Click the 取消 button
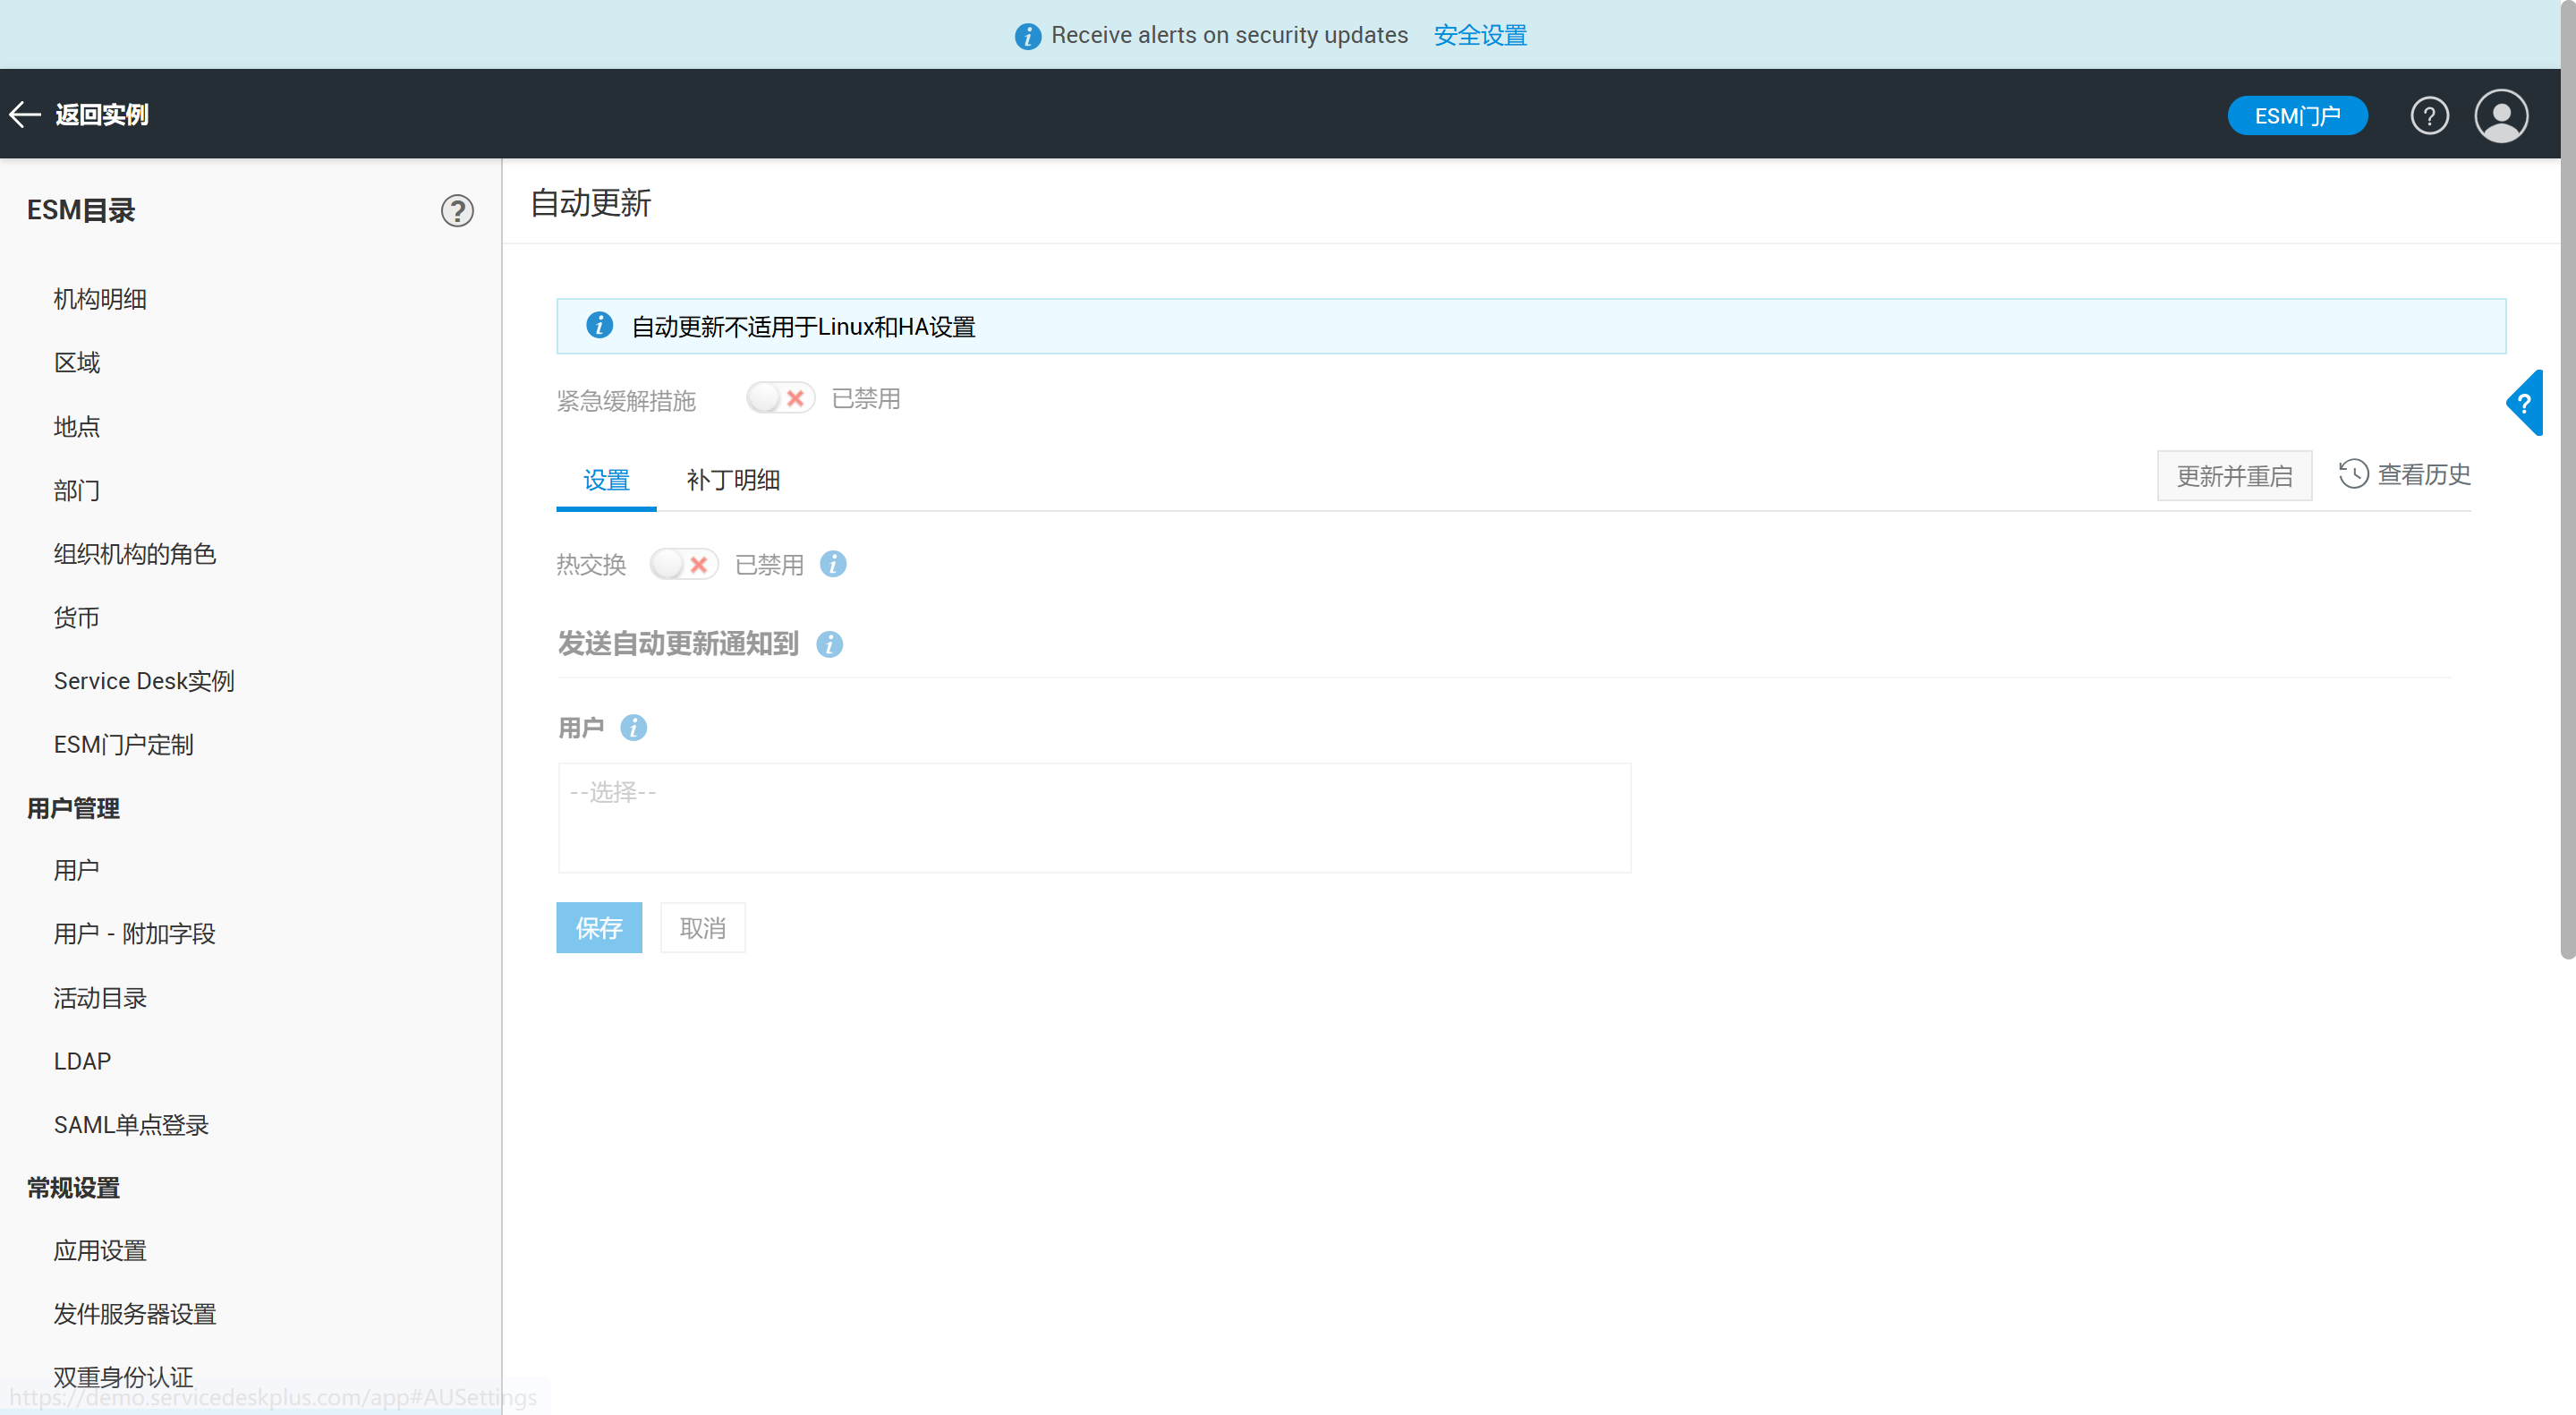Screen dimensions: 2576x1415 click(x=702, y=928)
